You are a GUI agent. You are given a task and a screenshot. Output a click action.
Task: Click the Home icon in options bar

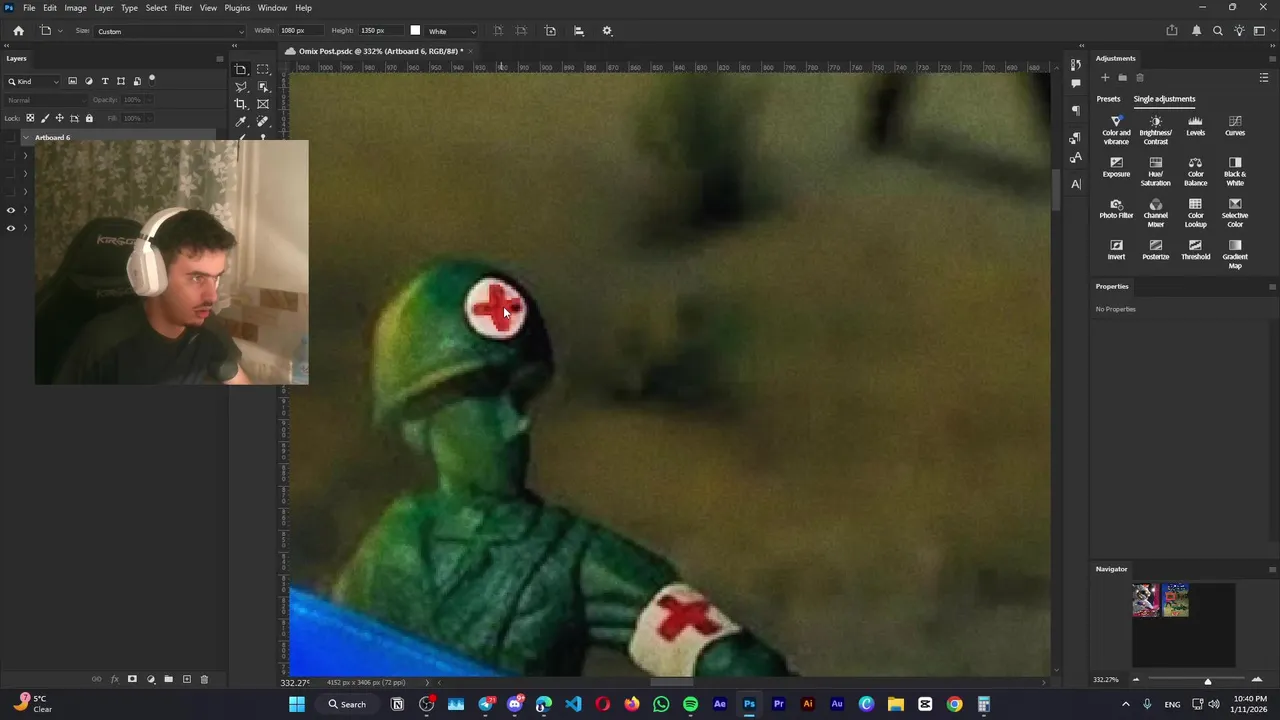coord(18,31)
